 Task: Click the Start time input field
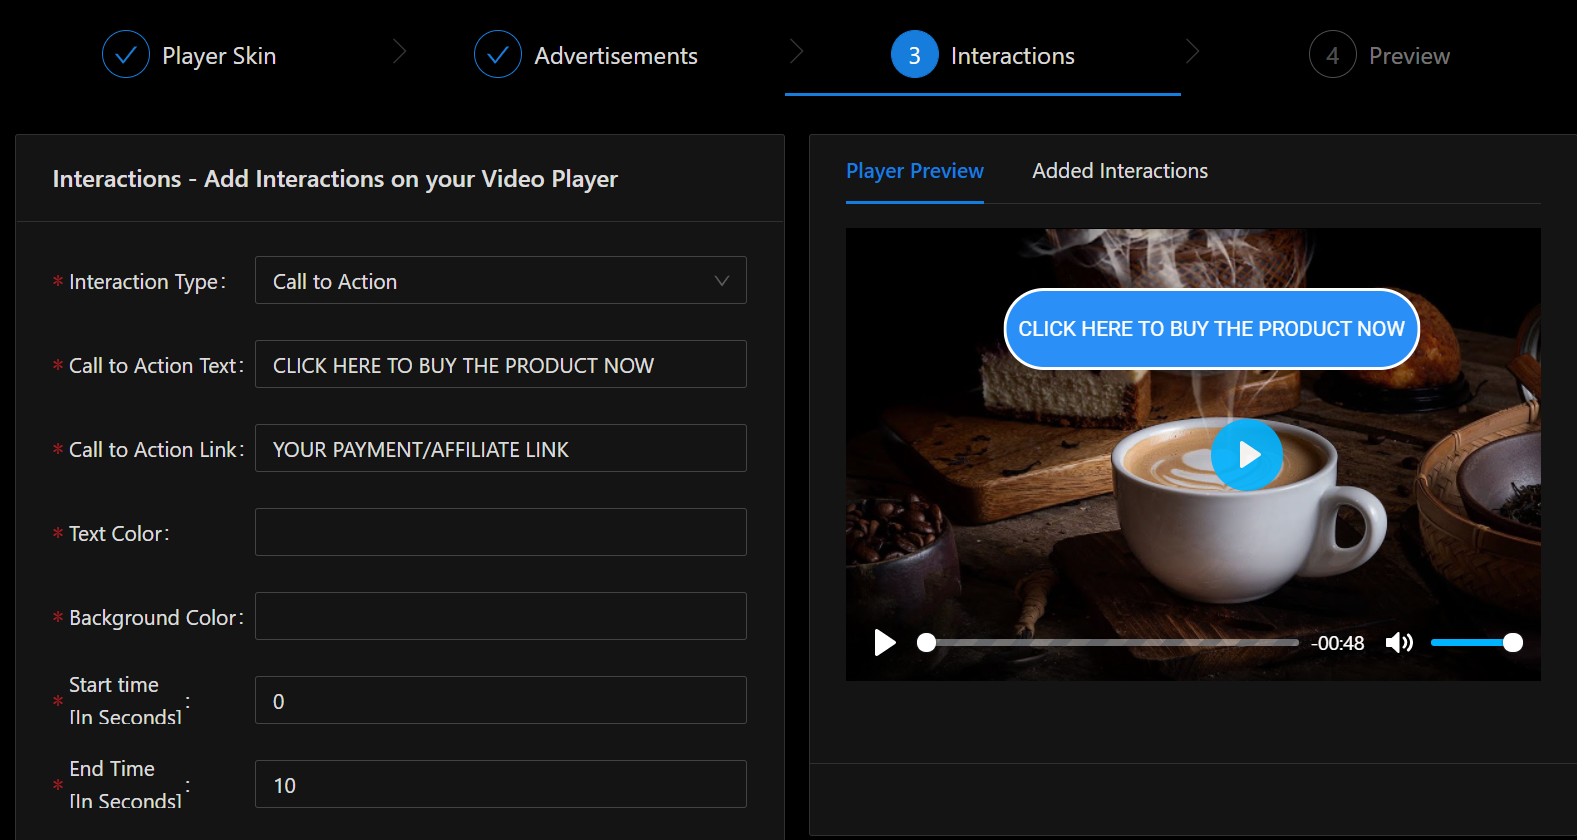point(501,700)
